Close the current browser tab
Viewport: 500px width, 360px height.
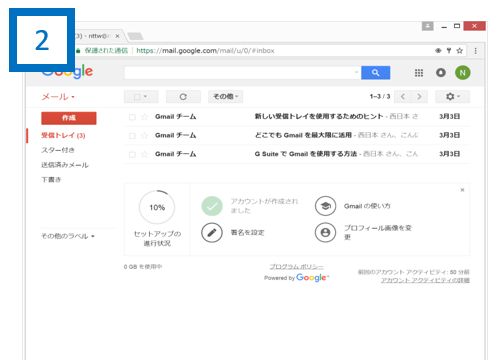(x=117, y=36)
